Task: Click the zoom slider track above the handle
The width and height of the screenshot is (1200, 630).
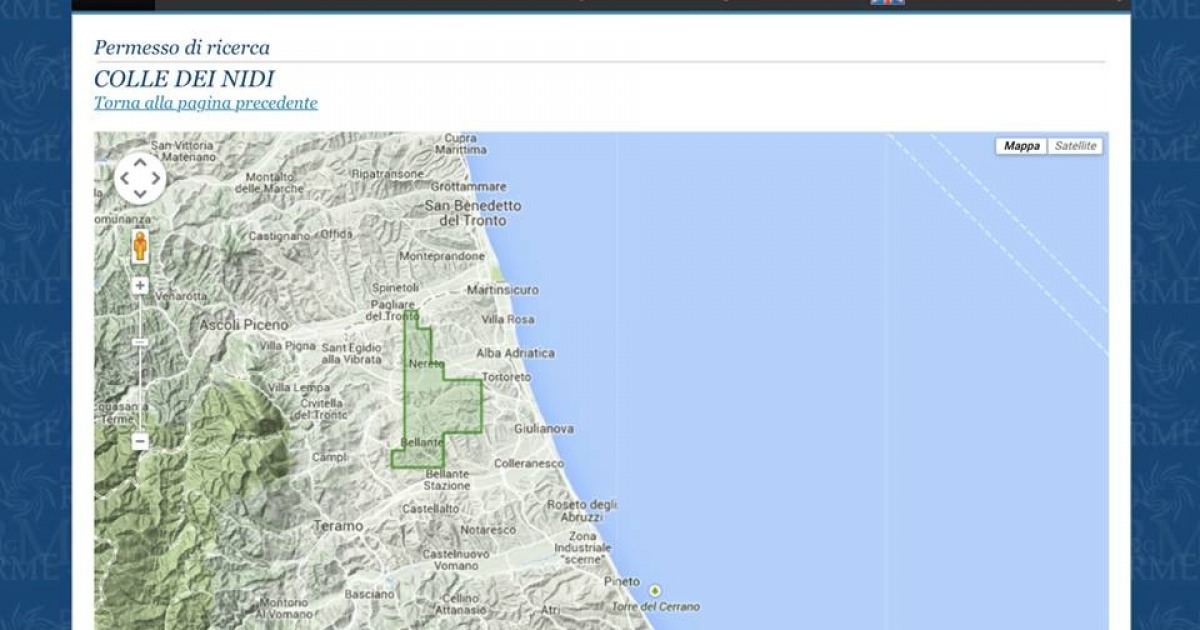Action: 140,315
